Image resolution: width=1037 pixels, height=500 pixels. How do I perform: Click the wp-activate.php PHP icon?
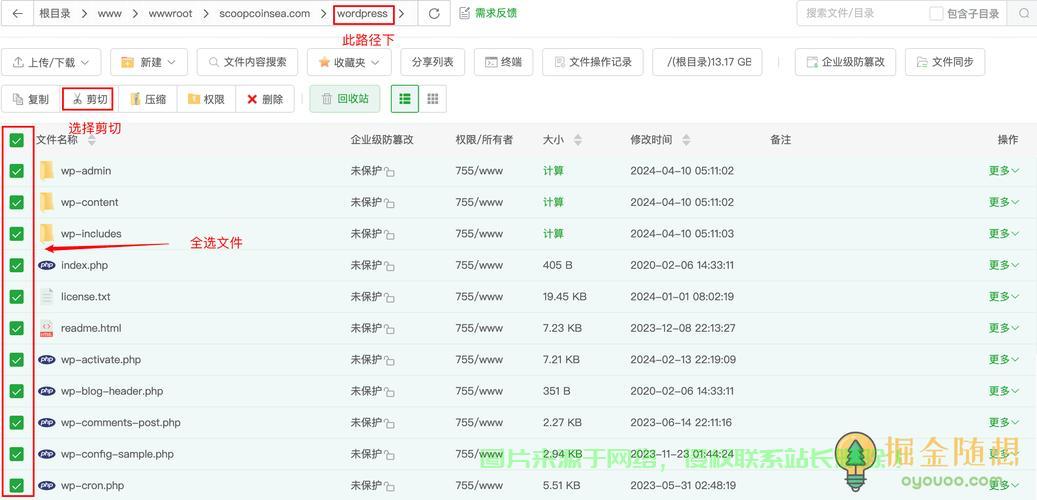coord(46,360)
